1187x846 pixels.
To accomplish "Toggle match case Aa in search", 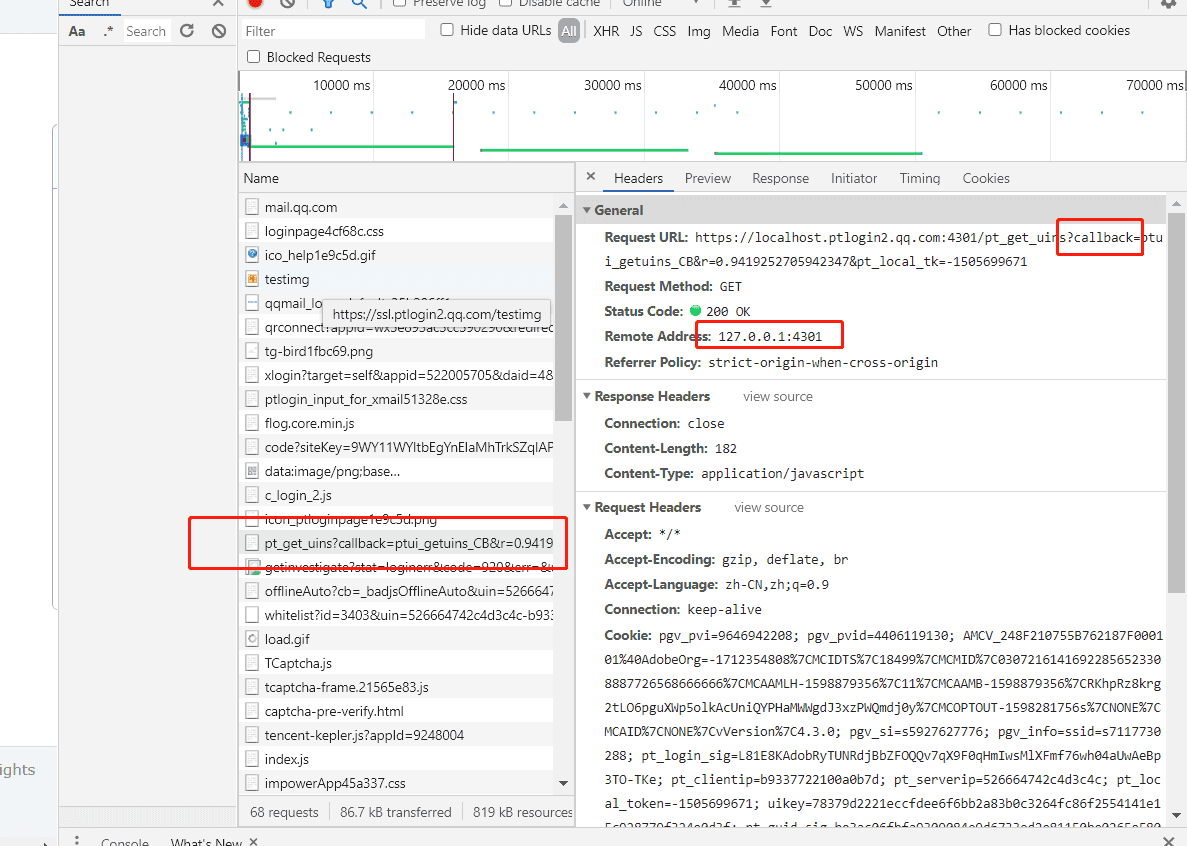I will click(76, 31).
